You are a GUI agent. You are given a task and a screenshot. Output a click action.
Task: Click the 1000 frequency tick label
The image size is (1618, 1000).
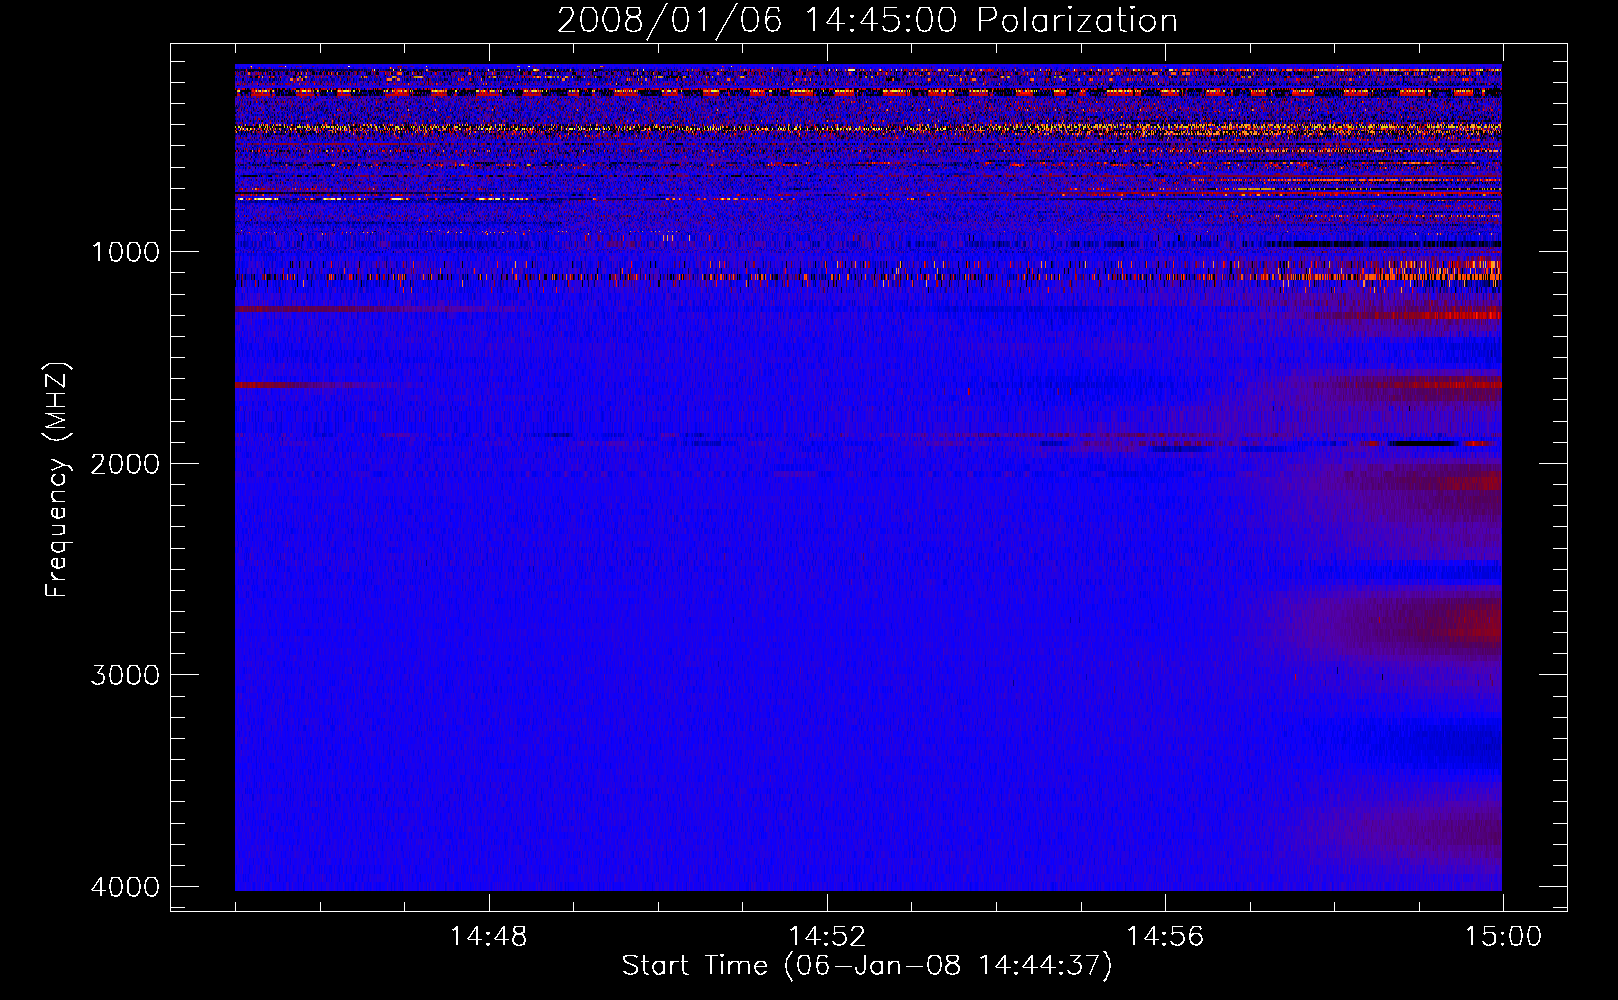coord(125,251)
